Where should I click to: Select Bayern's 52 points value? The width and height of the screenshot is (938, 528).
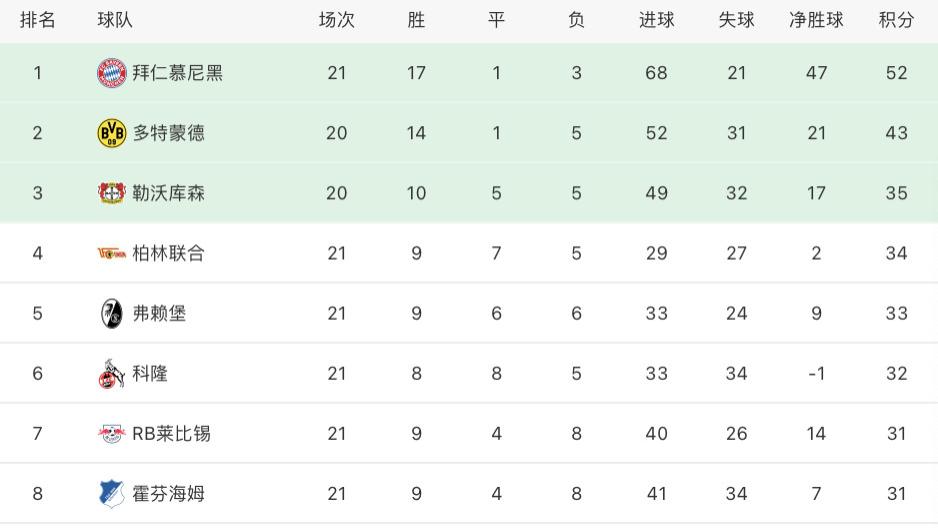point(897,73)
